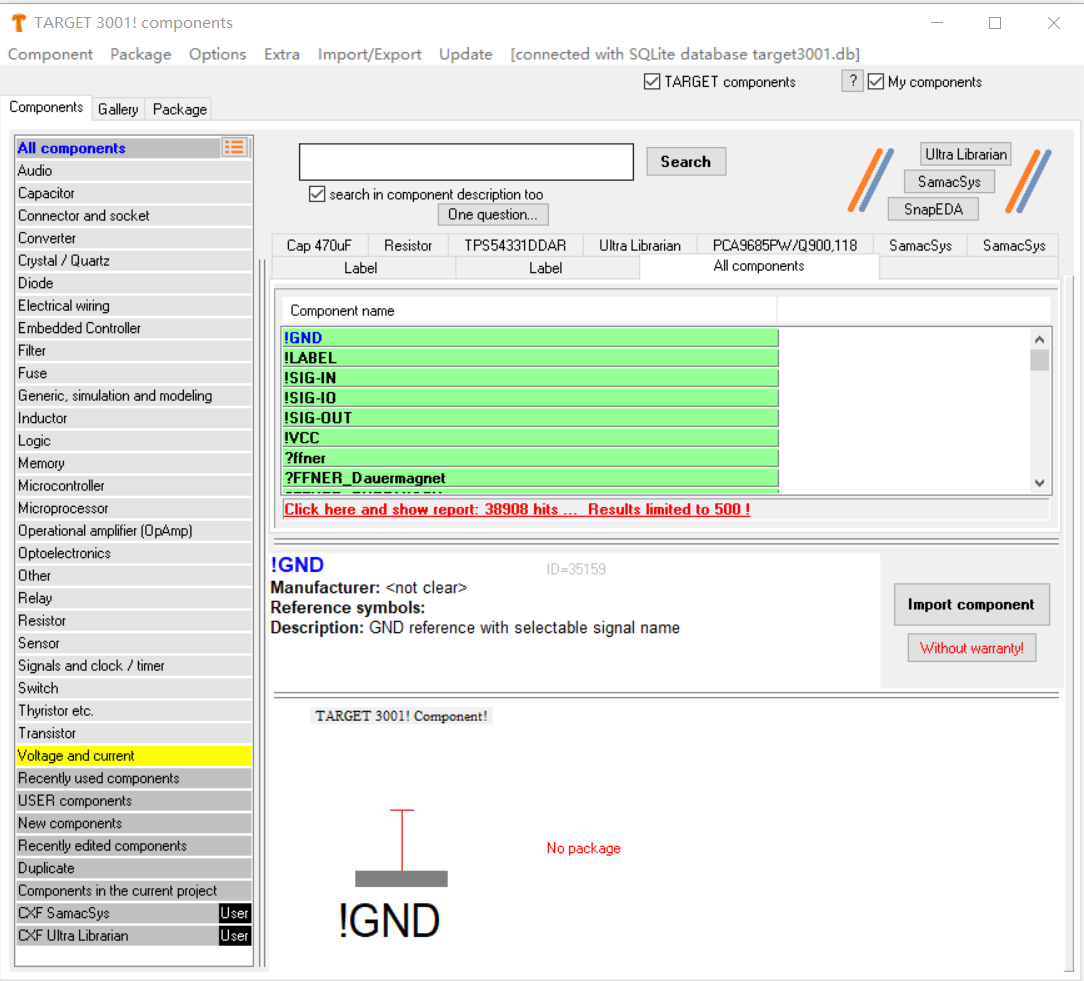Select the CXF SamacSys user category
This screenshot has height=981, width=1084.
coord(134,913)
